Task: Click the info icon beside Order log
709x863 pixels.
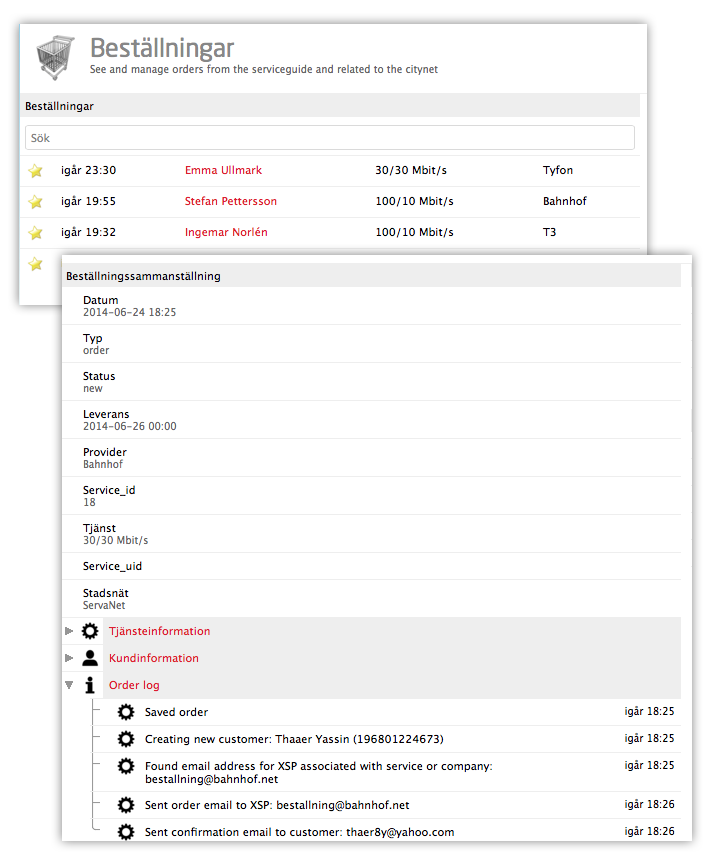Action: point(90,685)
